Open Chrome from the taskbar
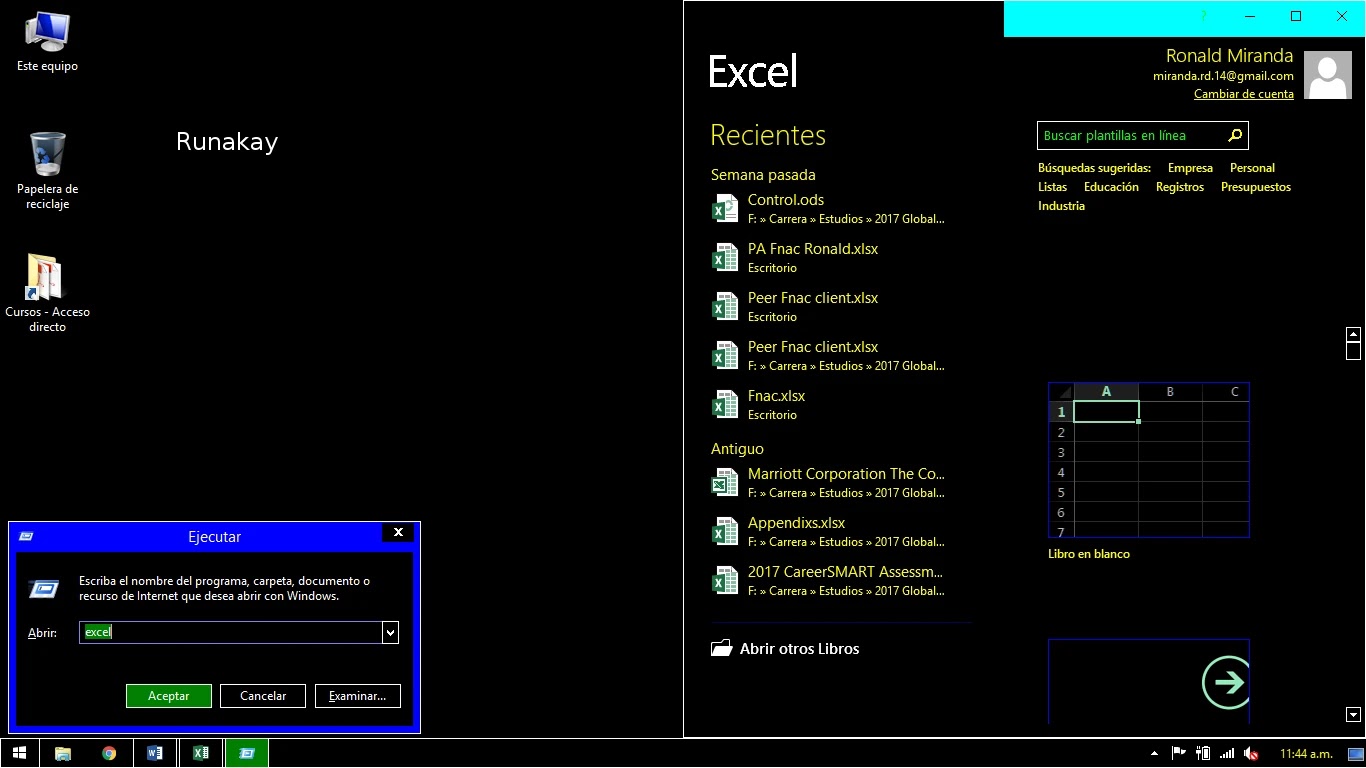 (109, 753)
